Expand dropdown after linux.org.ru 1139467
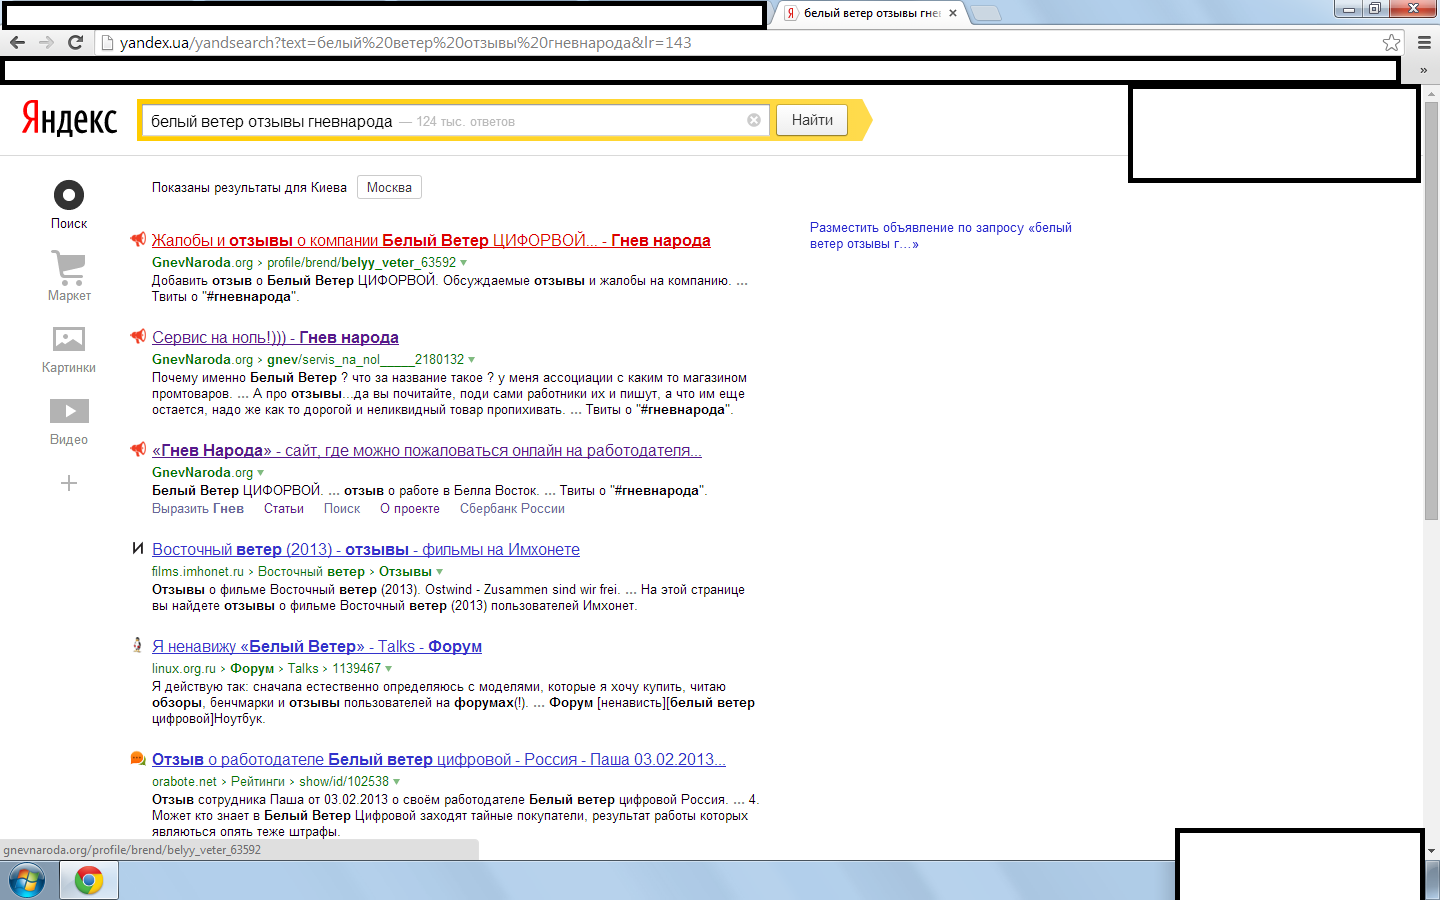The image size is (1440, 900). point(388,669)
